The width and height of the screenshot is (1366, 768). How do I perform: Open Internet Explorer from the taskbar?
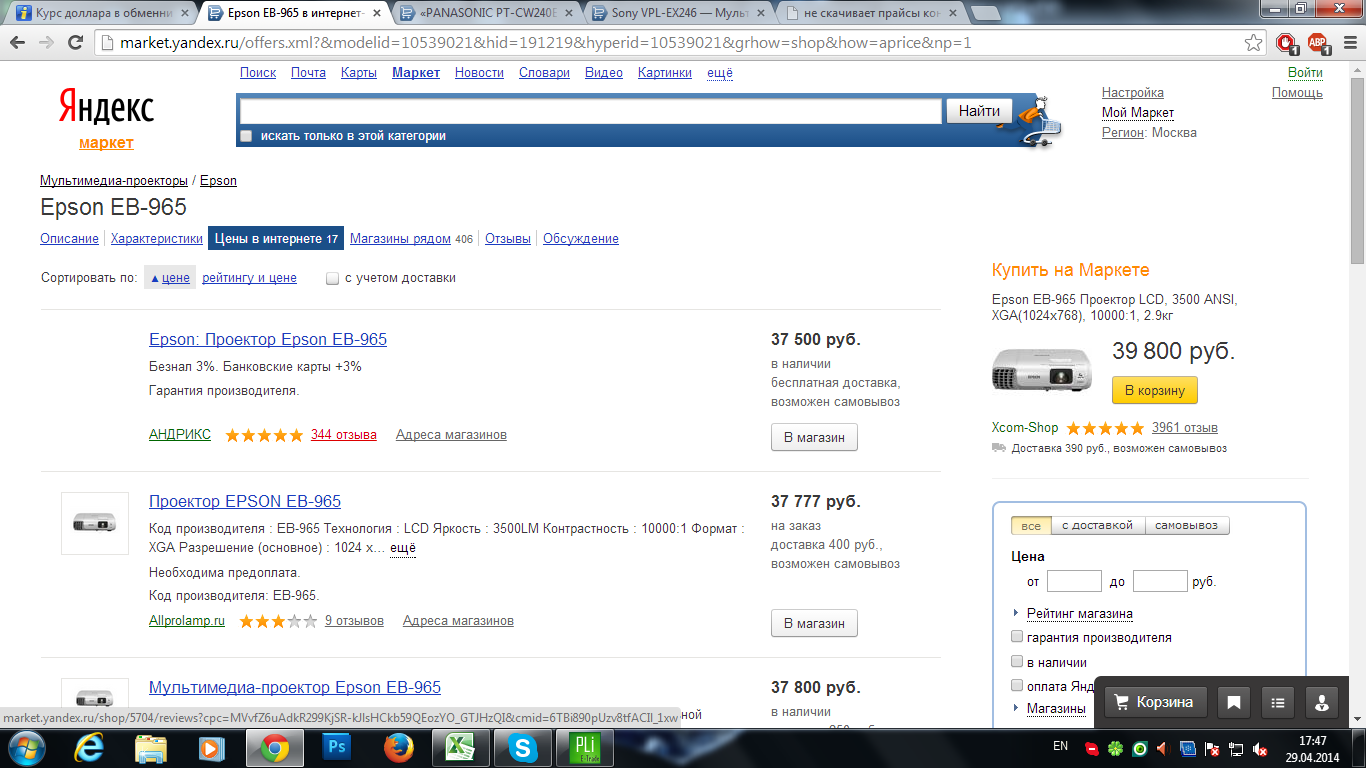(x=90, y=747)
